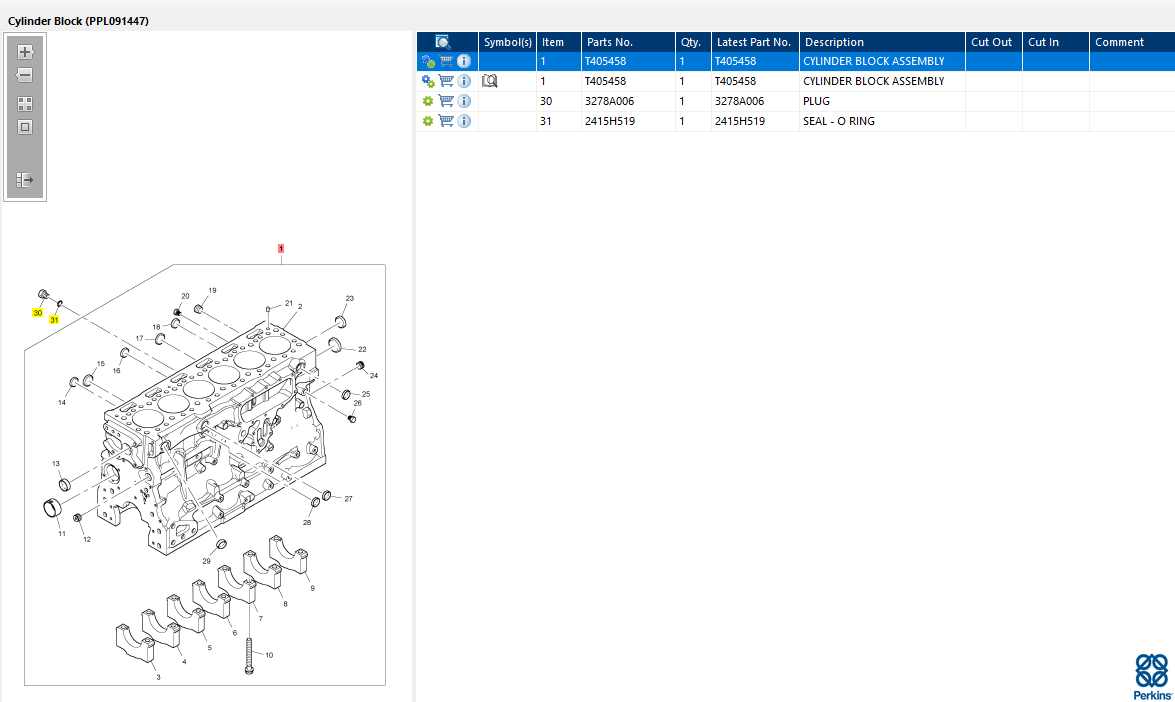Viewport: 1175px width, 702px height.
Task: Click assembly gears icon on the unselected T405458 row
Action: [x=428, y=81]
